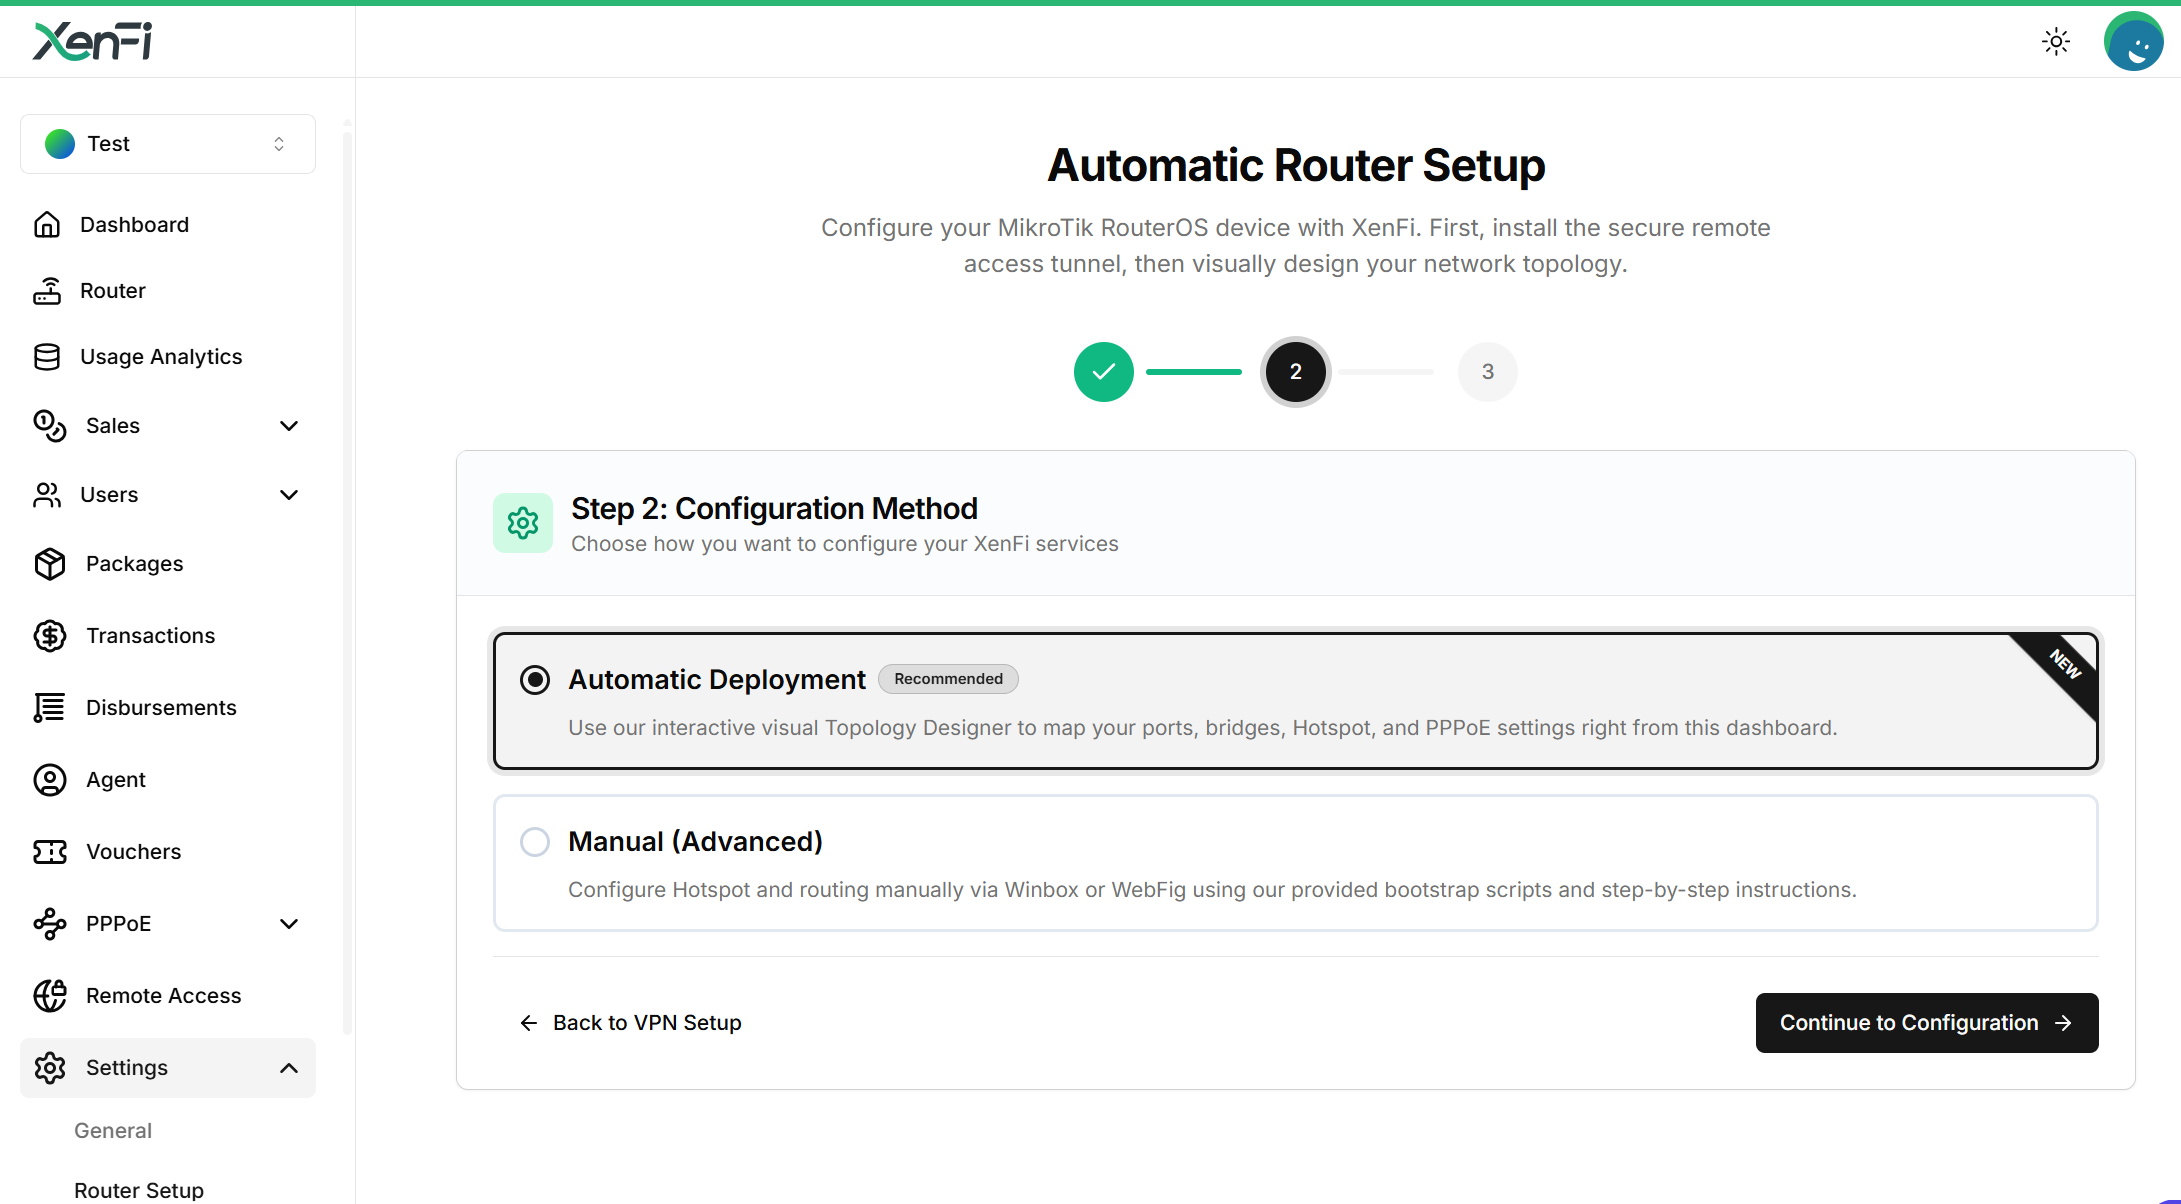The width and height of the screenshot is (2181, 1204).
Task: Go to Dashboard in sidebar
Action: 134,225
